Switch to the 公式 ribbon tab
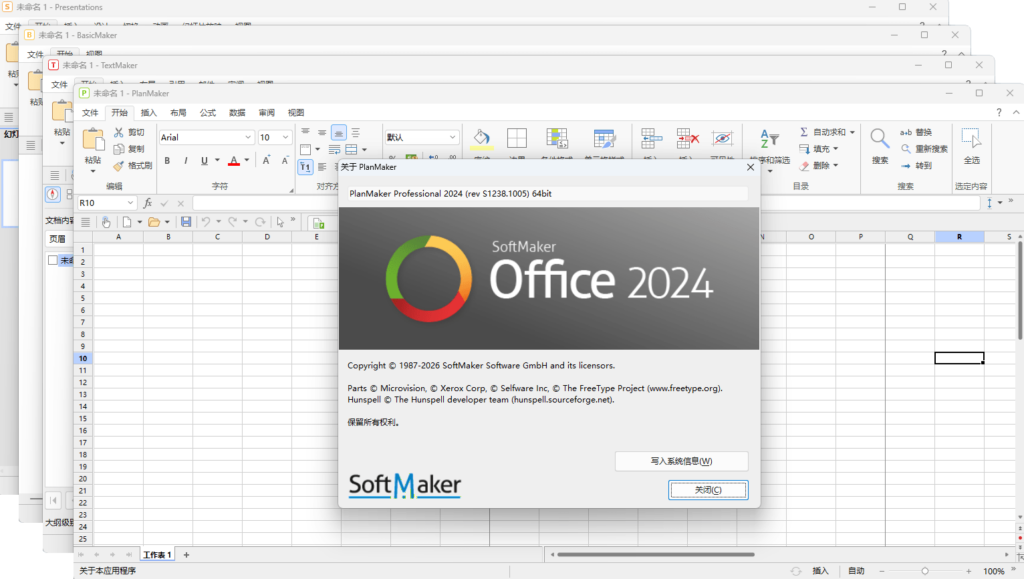1024x579 pixels. tap(208, 113)
